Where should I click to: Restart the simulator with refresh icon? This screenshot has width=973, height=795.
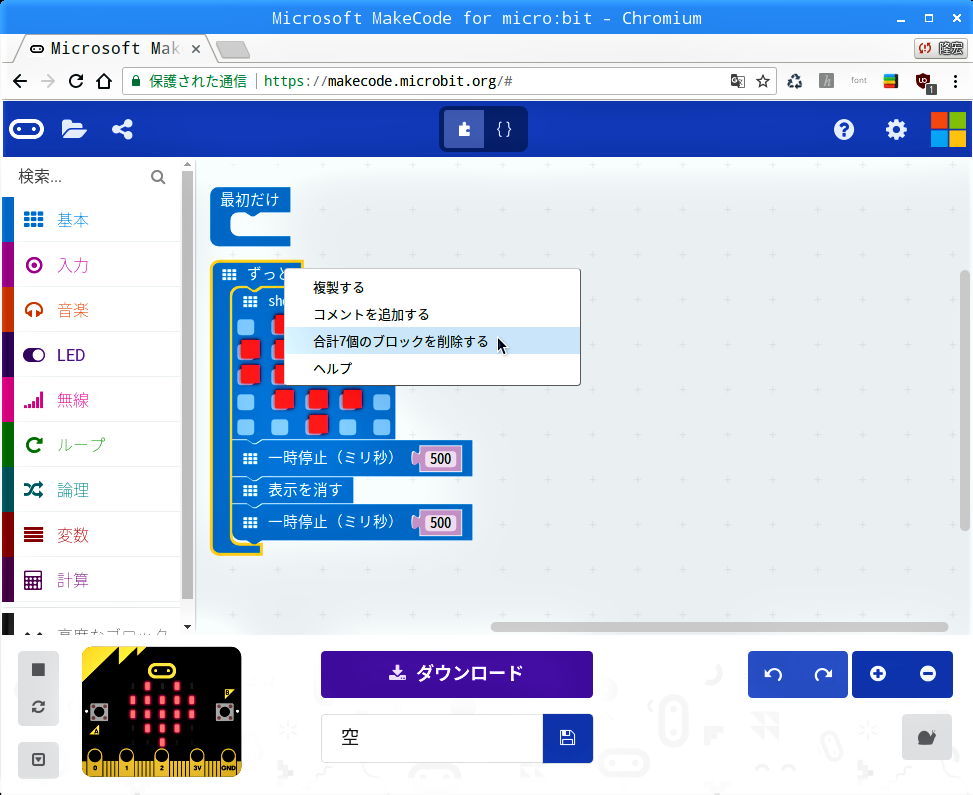tap(38, 707)
